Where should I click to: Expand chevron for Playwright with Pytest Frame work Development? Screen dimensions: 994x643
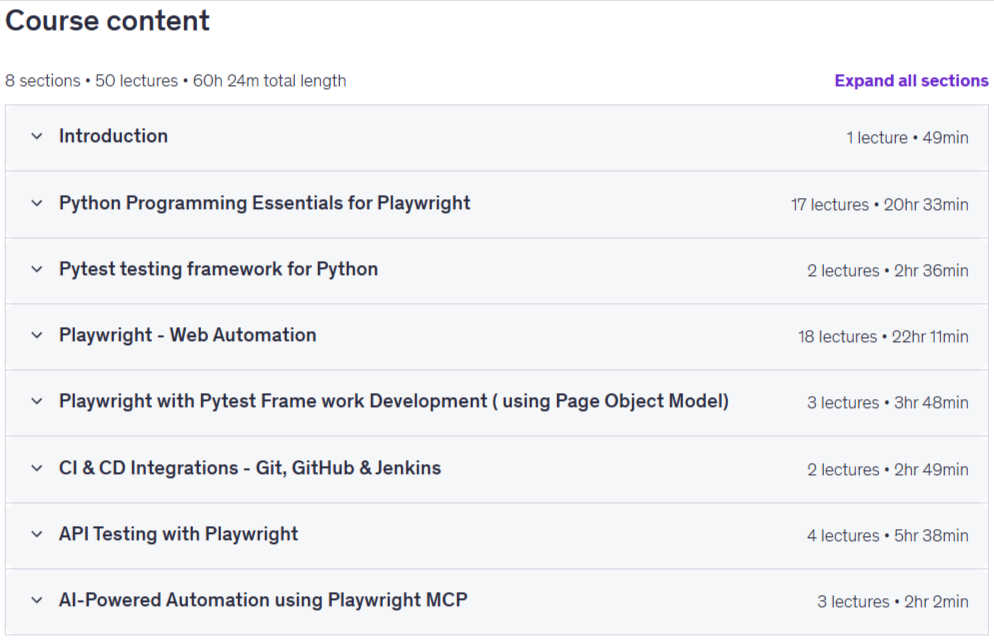37,401
